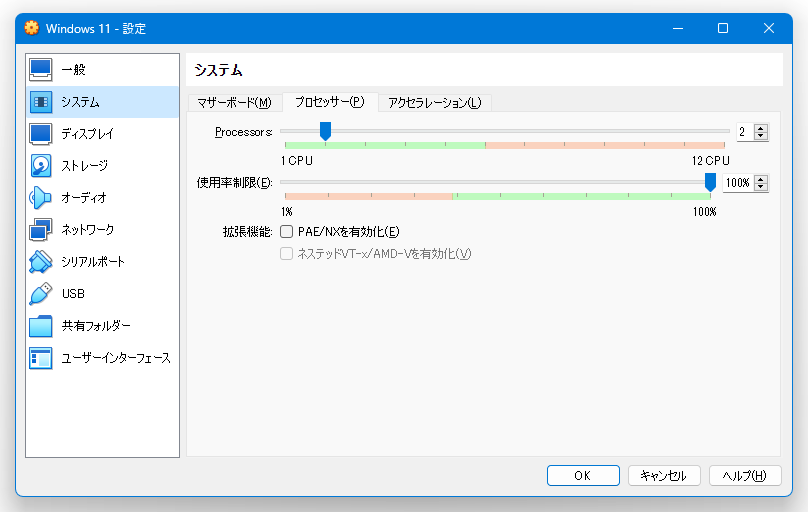Increase 使用率制限 with the up arrow

click(761, 179)
